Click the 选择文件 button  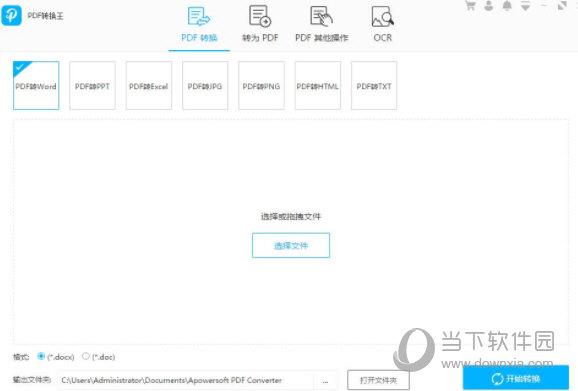point(291,245)
